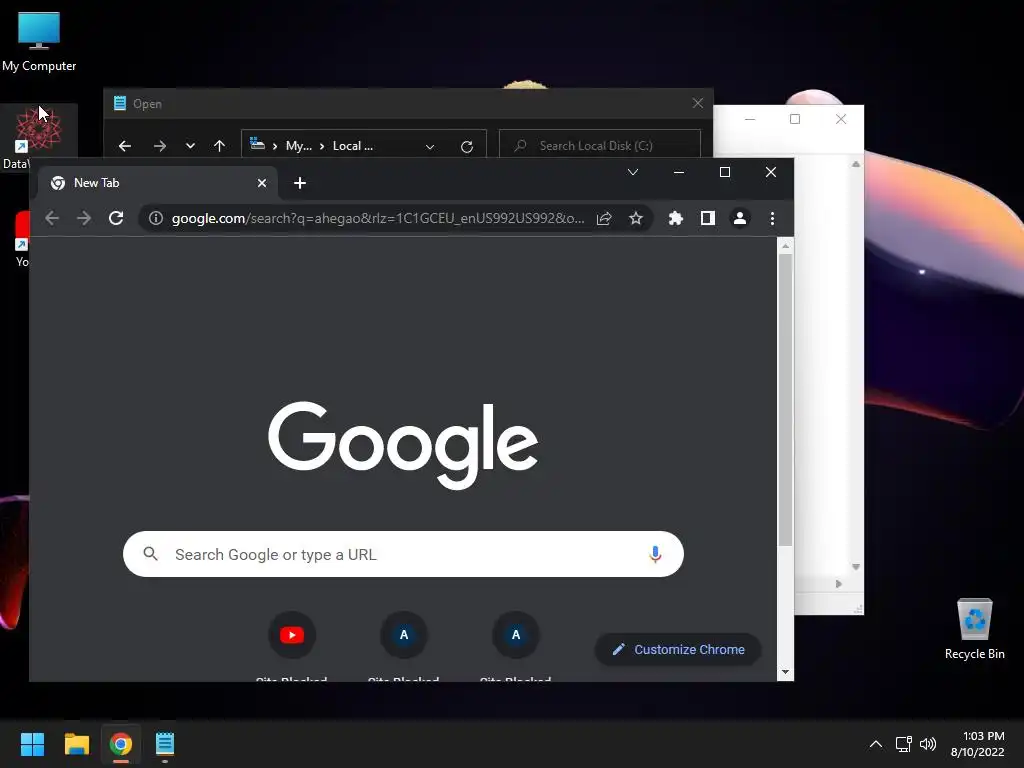The image size is (1024, 768).
Task: Go up one folder in Open dialog
Action: 219,146
